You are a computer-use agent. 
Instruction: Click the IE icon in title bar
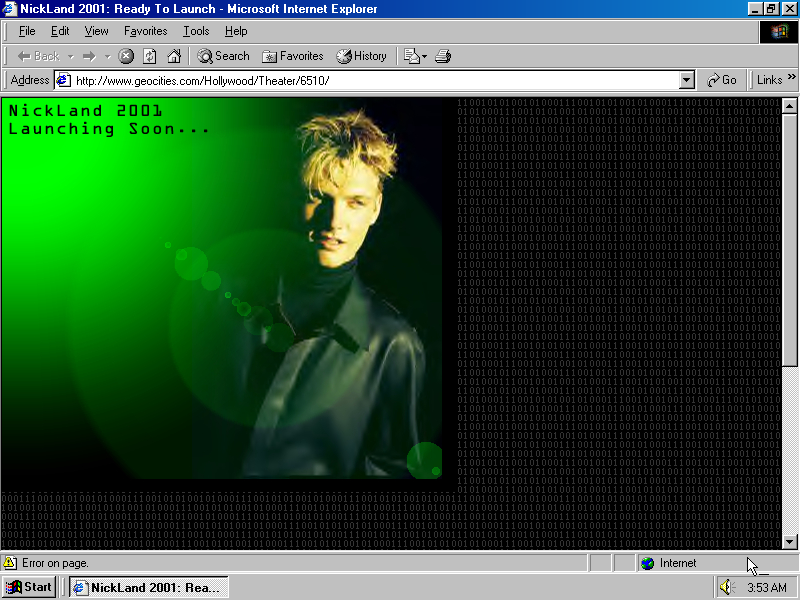(10, 9)
